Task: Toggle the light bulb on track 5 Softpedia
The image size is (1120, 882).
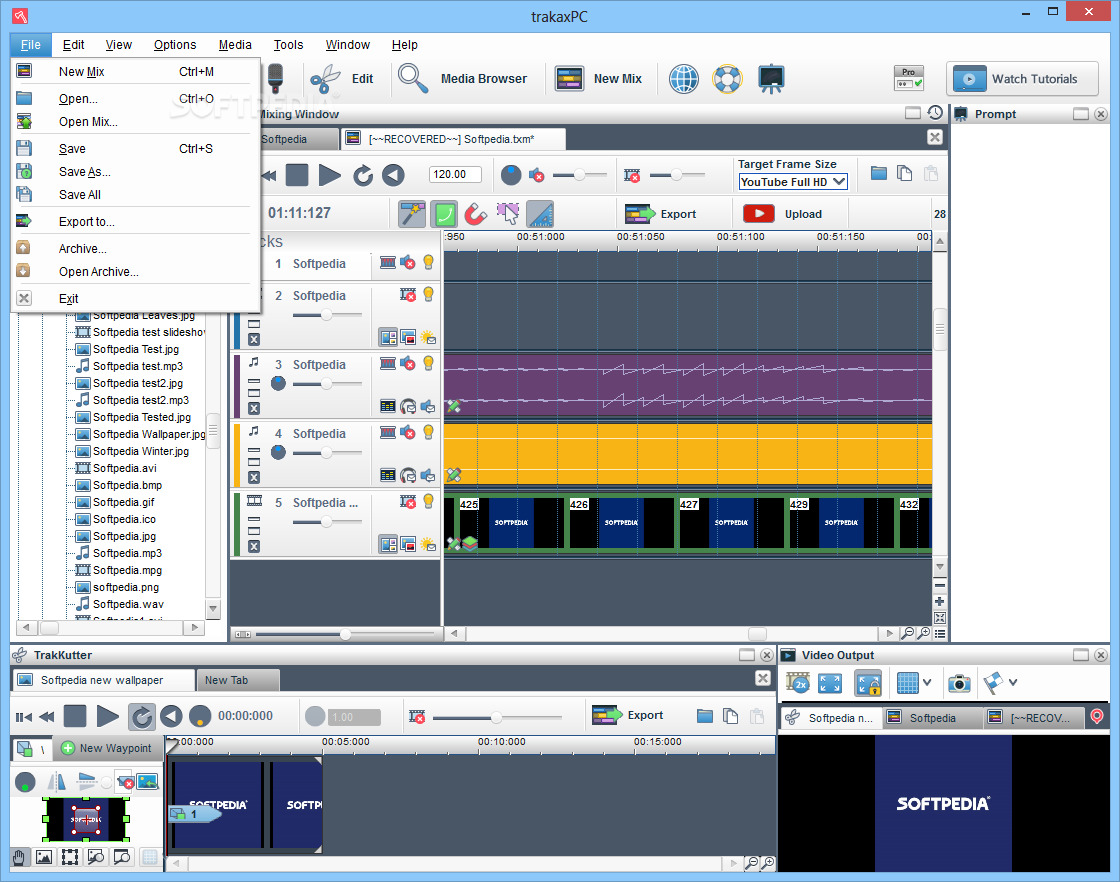Action: 429,501
